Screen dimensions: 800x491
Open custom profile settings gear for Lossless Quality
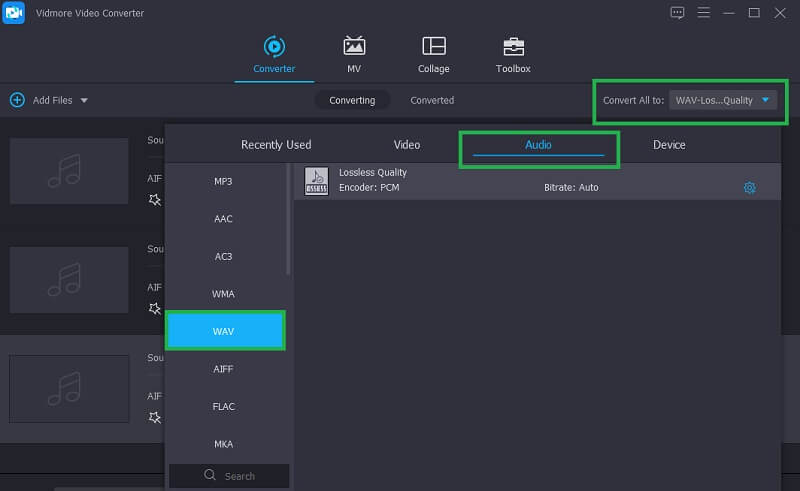749,188
